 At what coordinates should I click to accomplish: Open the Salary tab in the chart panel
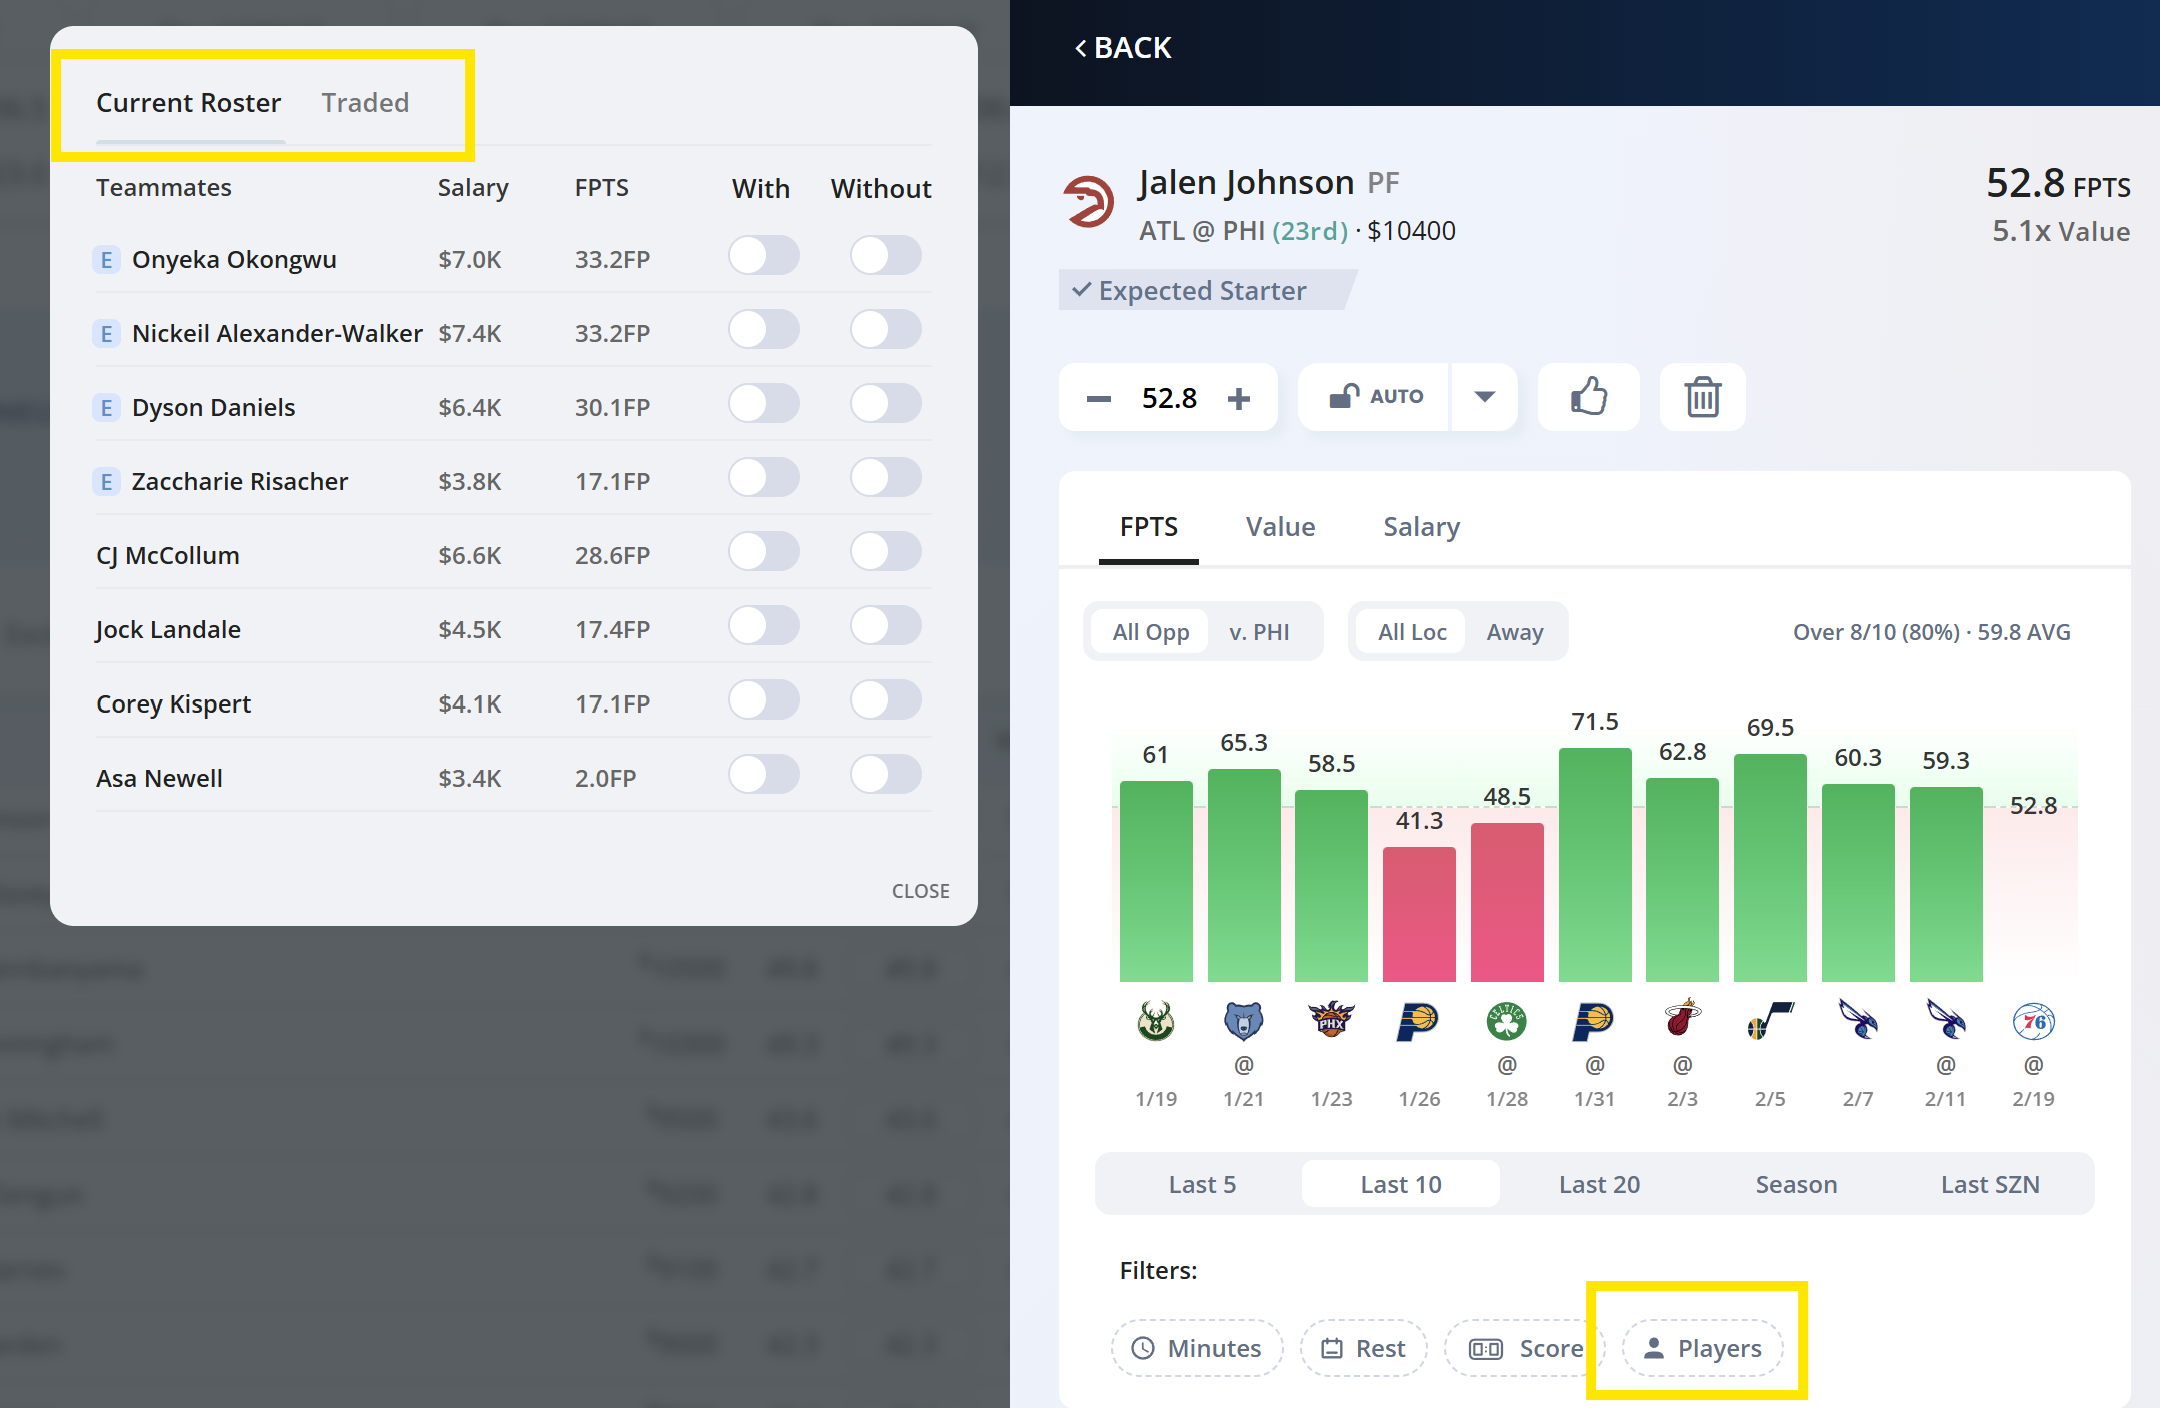(1421, 526)
